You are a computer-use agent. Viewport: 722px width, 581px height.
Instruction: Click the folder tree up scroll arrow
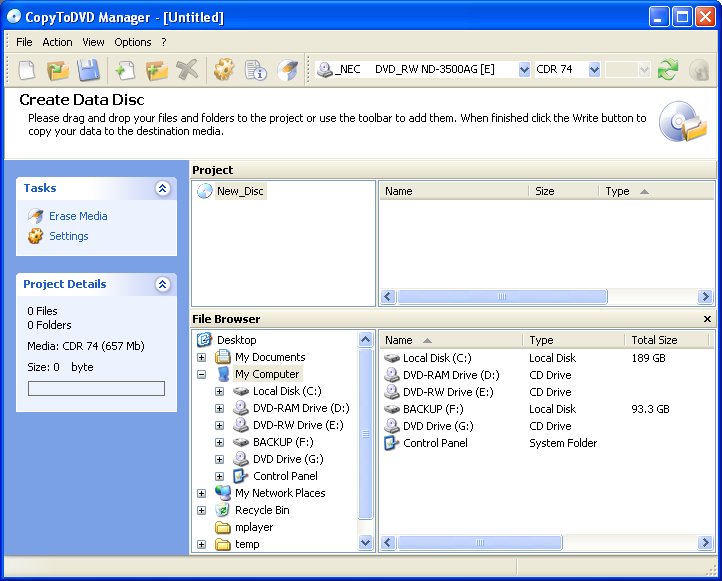click(366, 340)
